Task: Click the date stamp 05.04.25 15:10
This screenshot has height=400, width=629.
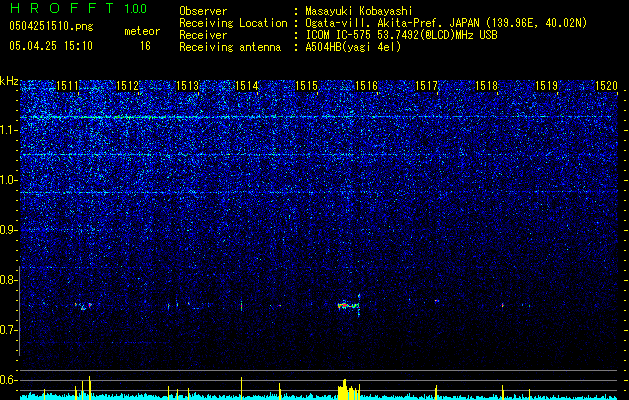Action: [x=51, y=46]
